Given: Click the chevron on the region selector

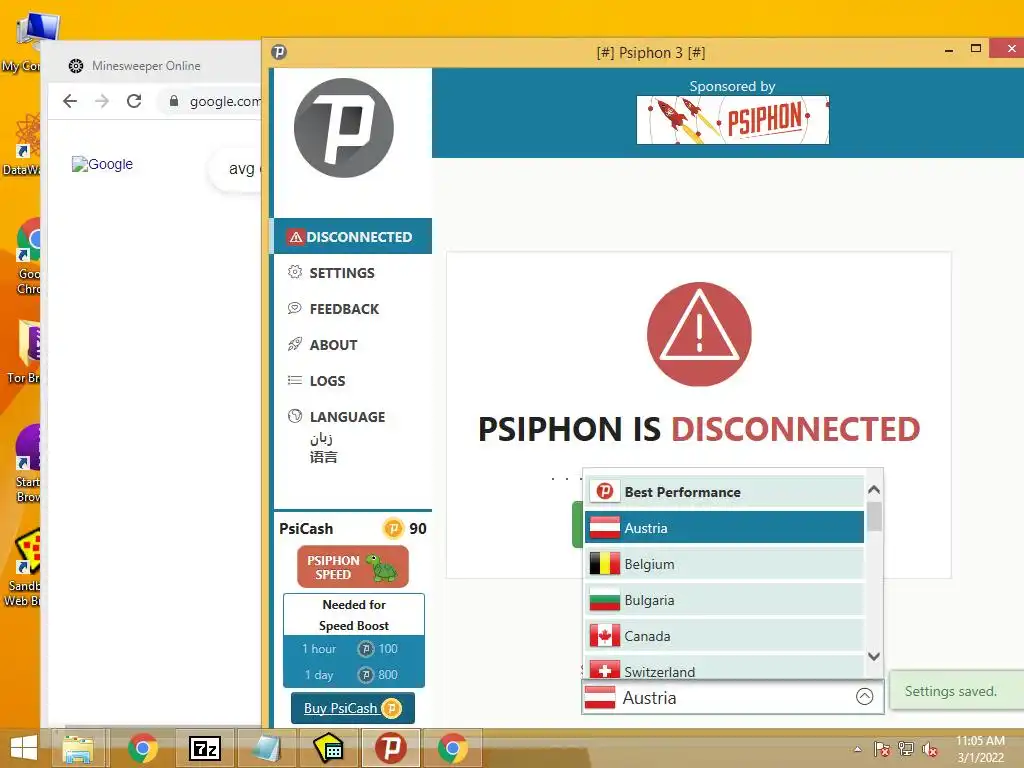Looking at the screenshot, I should coord(864,697).
